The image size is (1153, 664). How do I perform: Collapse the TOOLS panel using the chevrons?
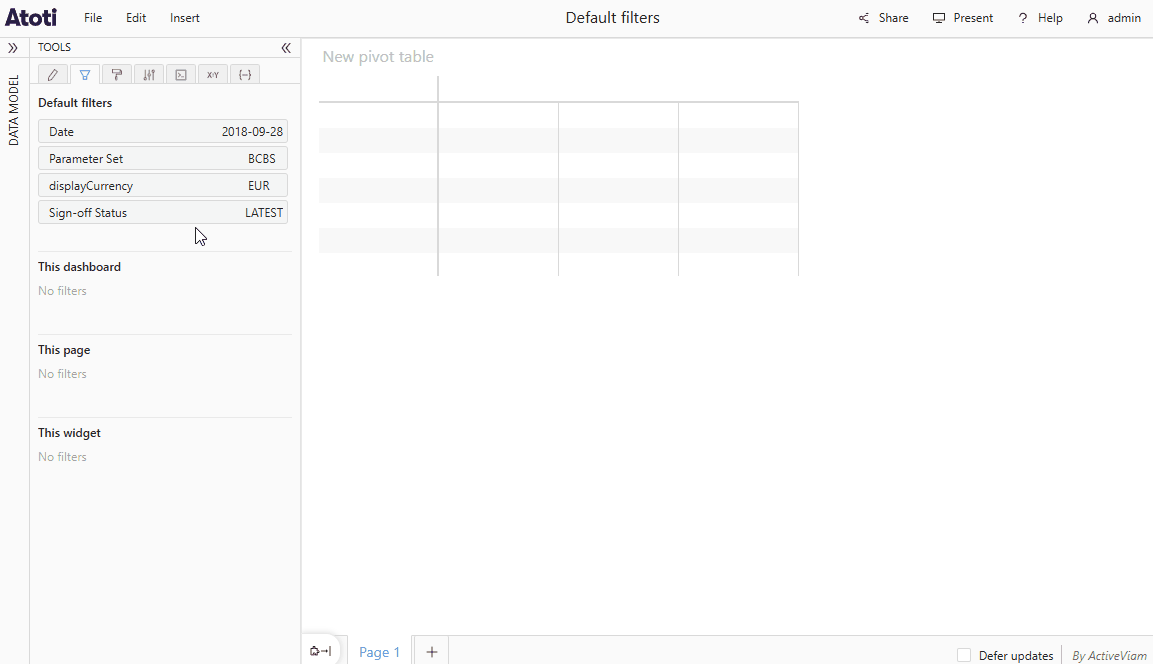click(x=286, y=47)
